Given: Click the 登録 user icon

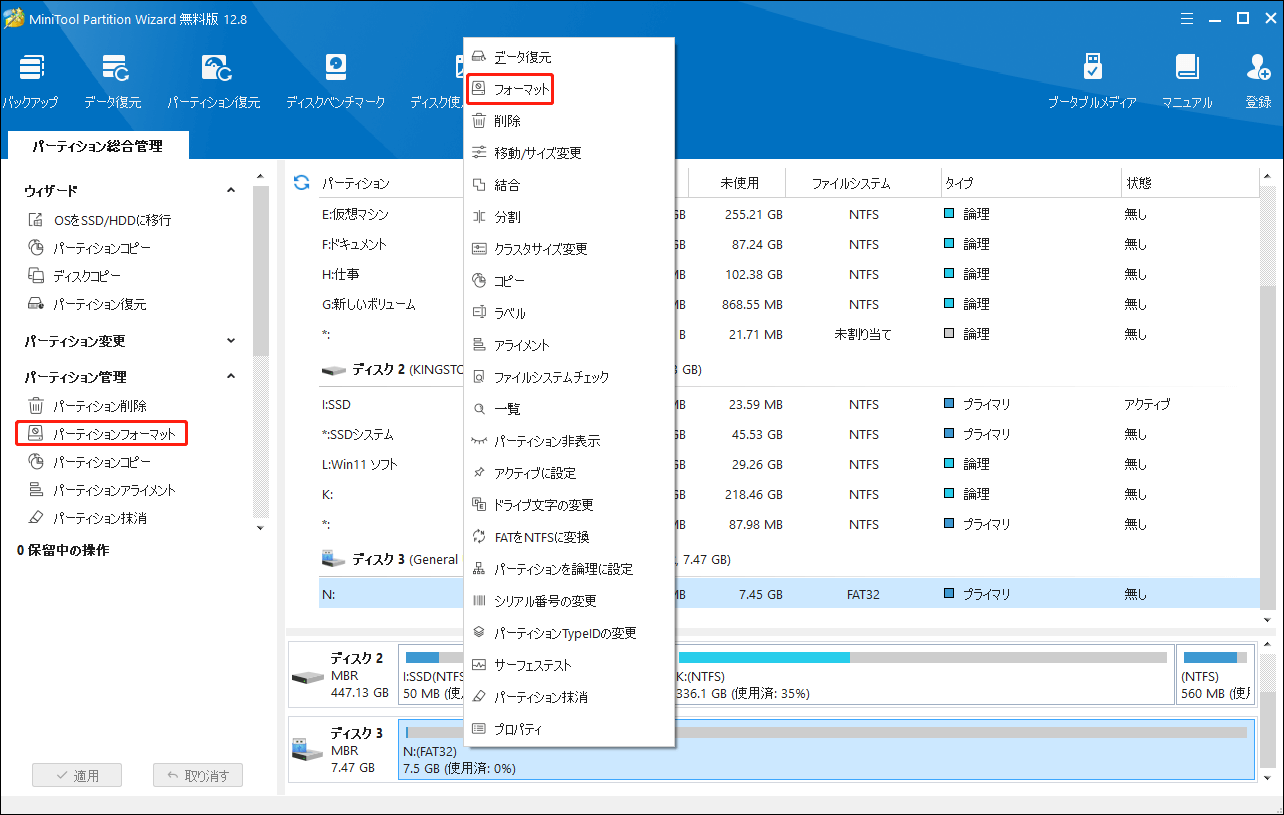Looking at the screenshot, I should coord(1258,80).
